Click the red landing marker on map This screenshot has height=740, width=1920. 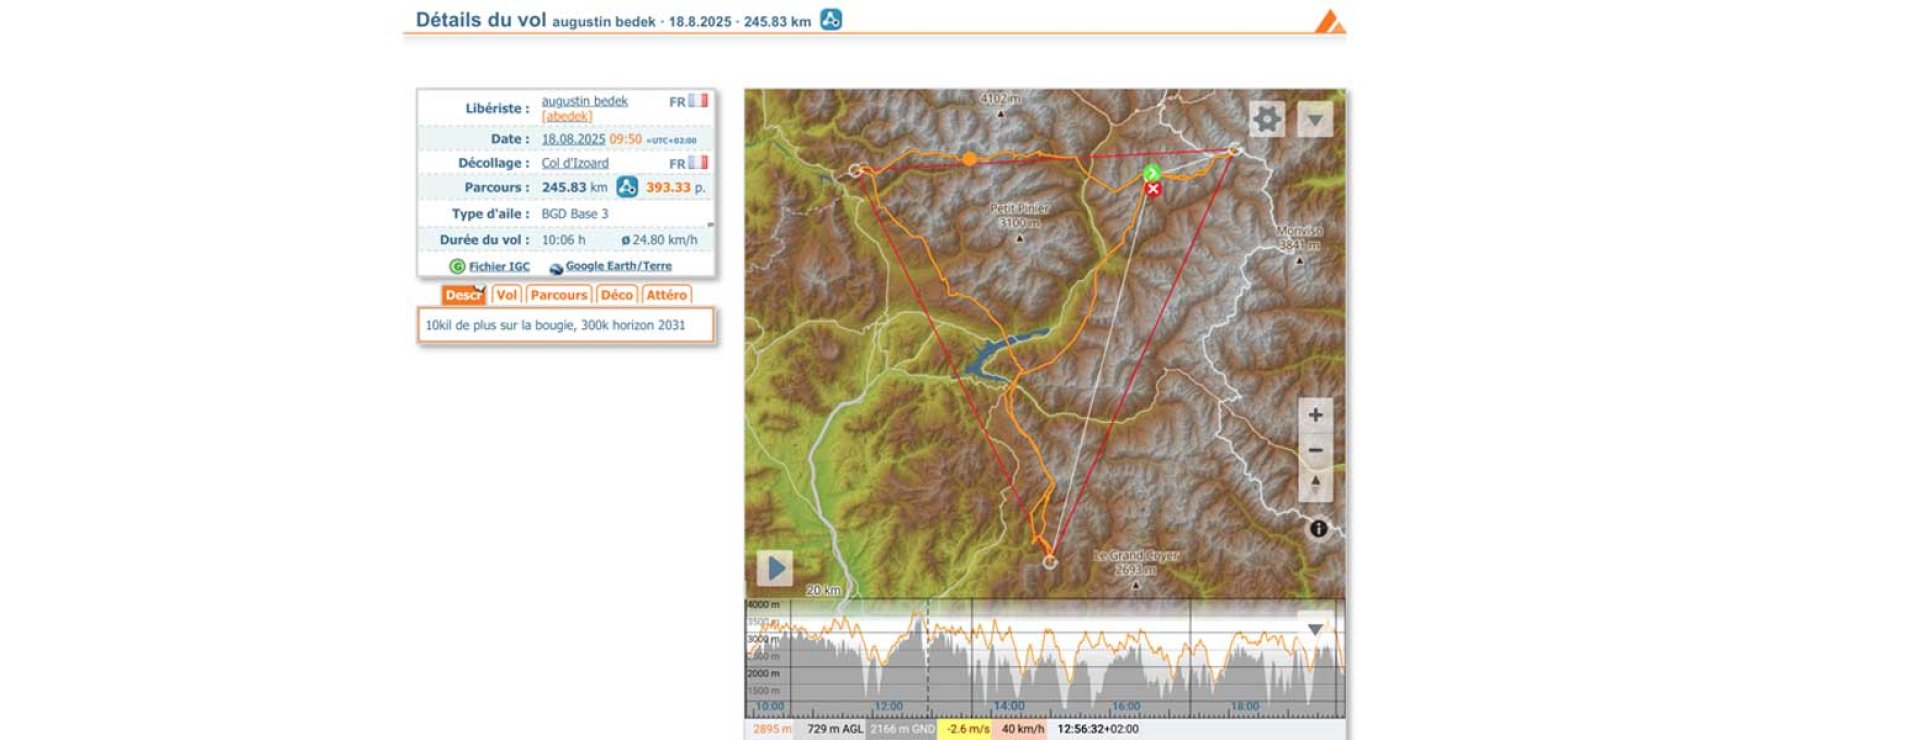[x=1153, y=189]
